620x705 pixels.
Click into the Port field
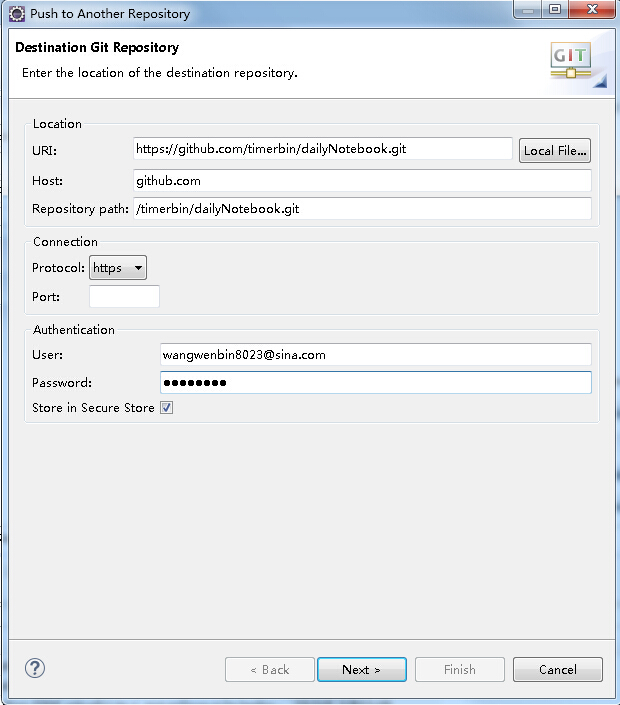(x=125, y=297)
